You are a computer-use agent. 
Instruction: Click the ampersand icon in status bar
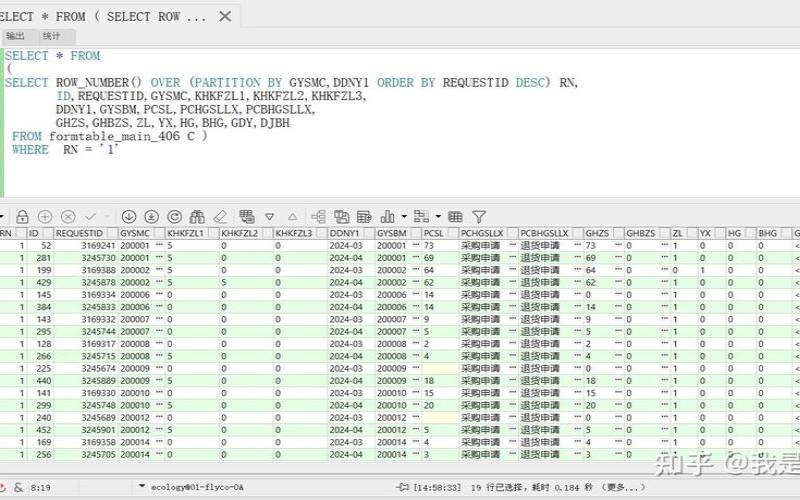coord(18,487)
